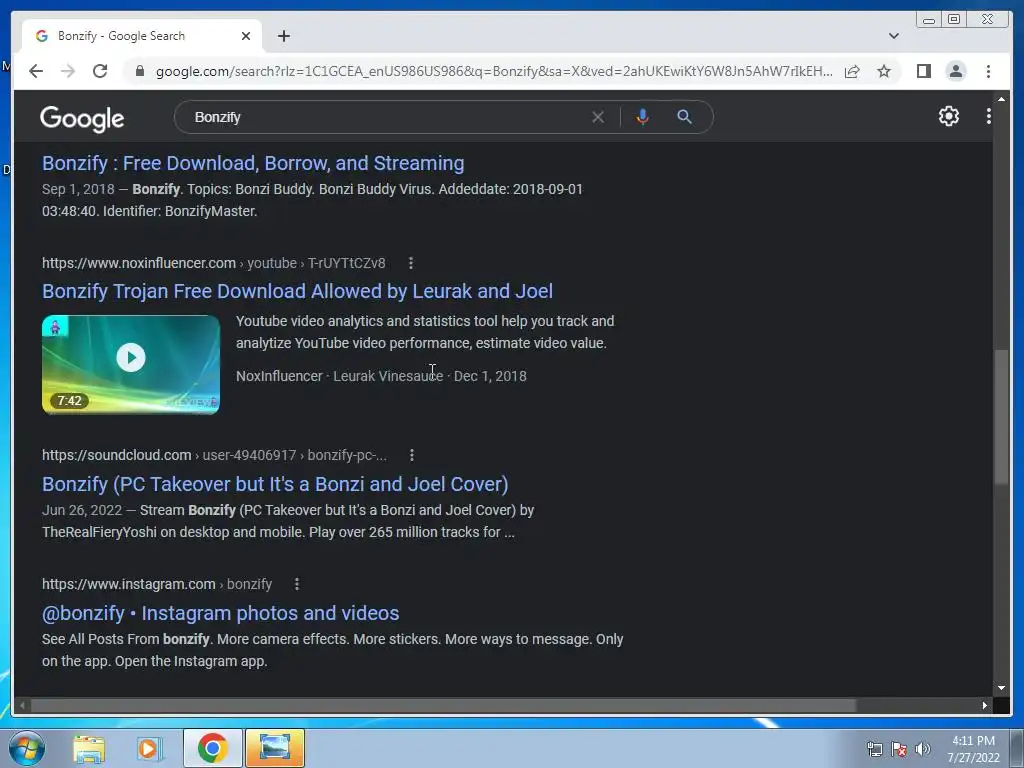Open Chrome's three-dot menu
Screen dimensions: 1024x768
pyautogui.click(x=989, y=71)
